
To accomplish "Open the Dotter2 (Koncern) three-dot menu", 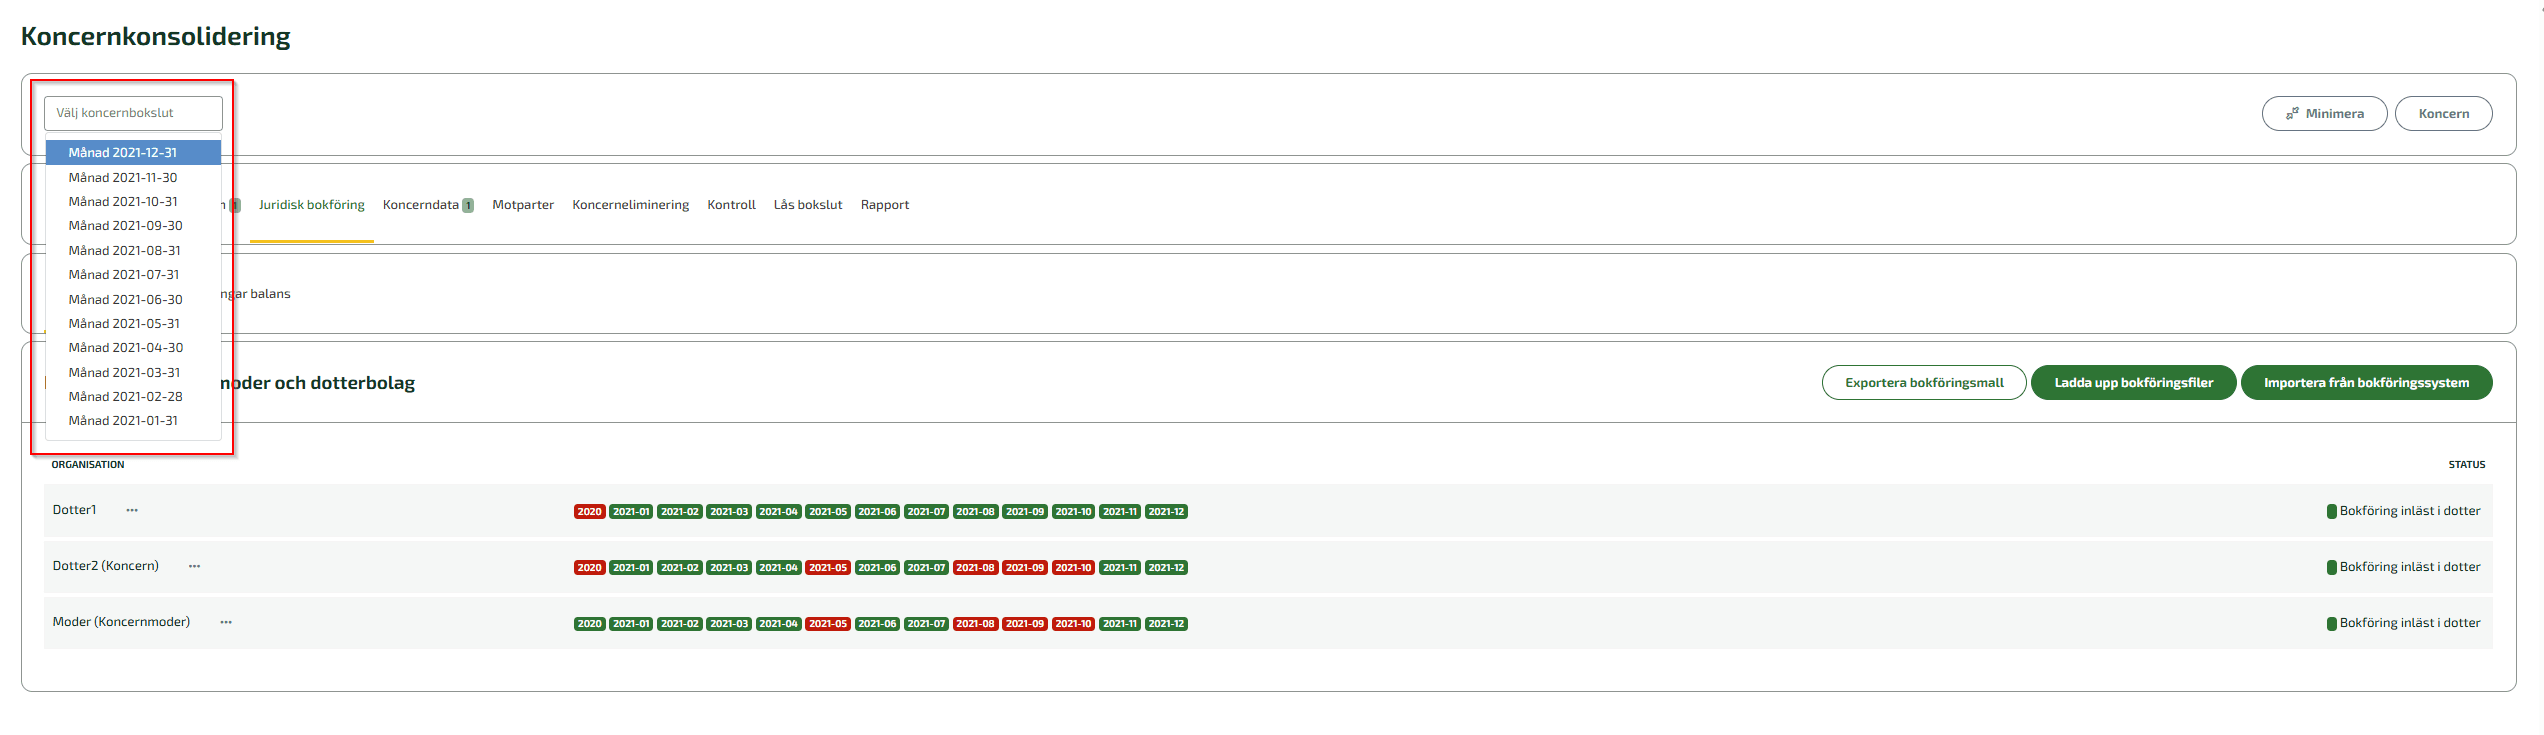I will pyautogui.click(x=194, y=566).
